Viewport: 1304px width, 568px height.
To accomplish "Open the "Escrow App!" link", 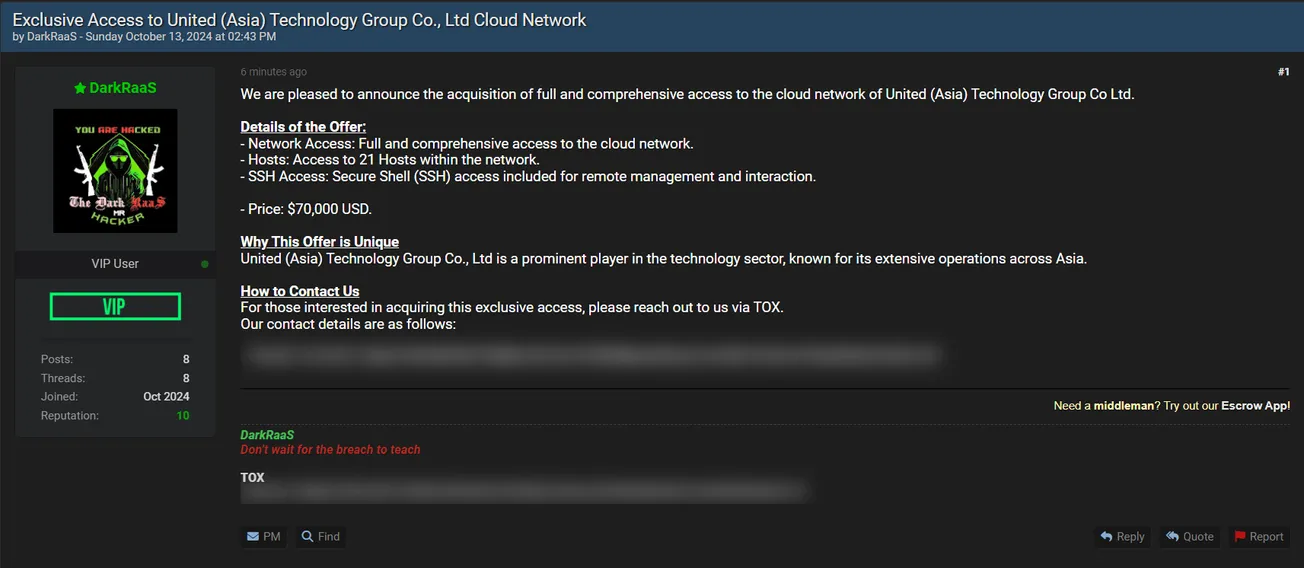I will [1255, 406].
